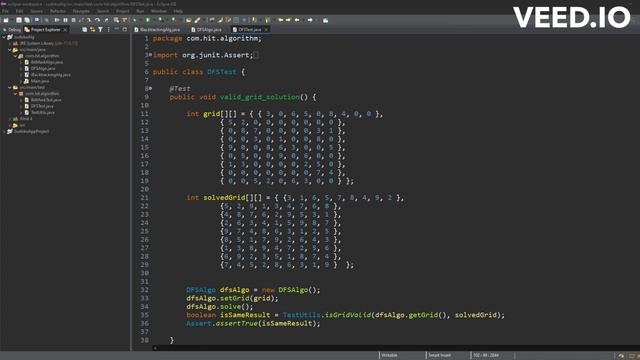Select TestUtils.java in the project tree
This screenshot has height=360, width=640.
tap(42, 112)
